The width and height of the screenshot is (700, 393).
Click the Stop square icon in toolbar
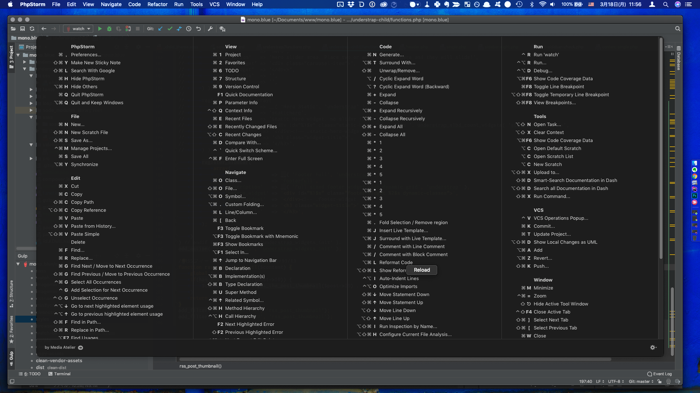138,29
